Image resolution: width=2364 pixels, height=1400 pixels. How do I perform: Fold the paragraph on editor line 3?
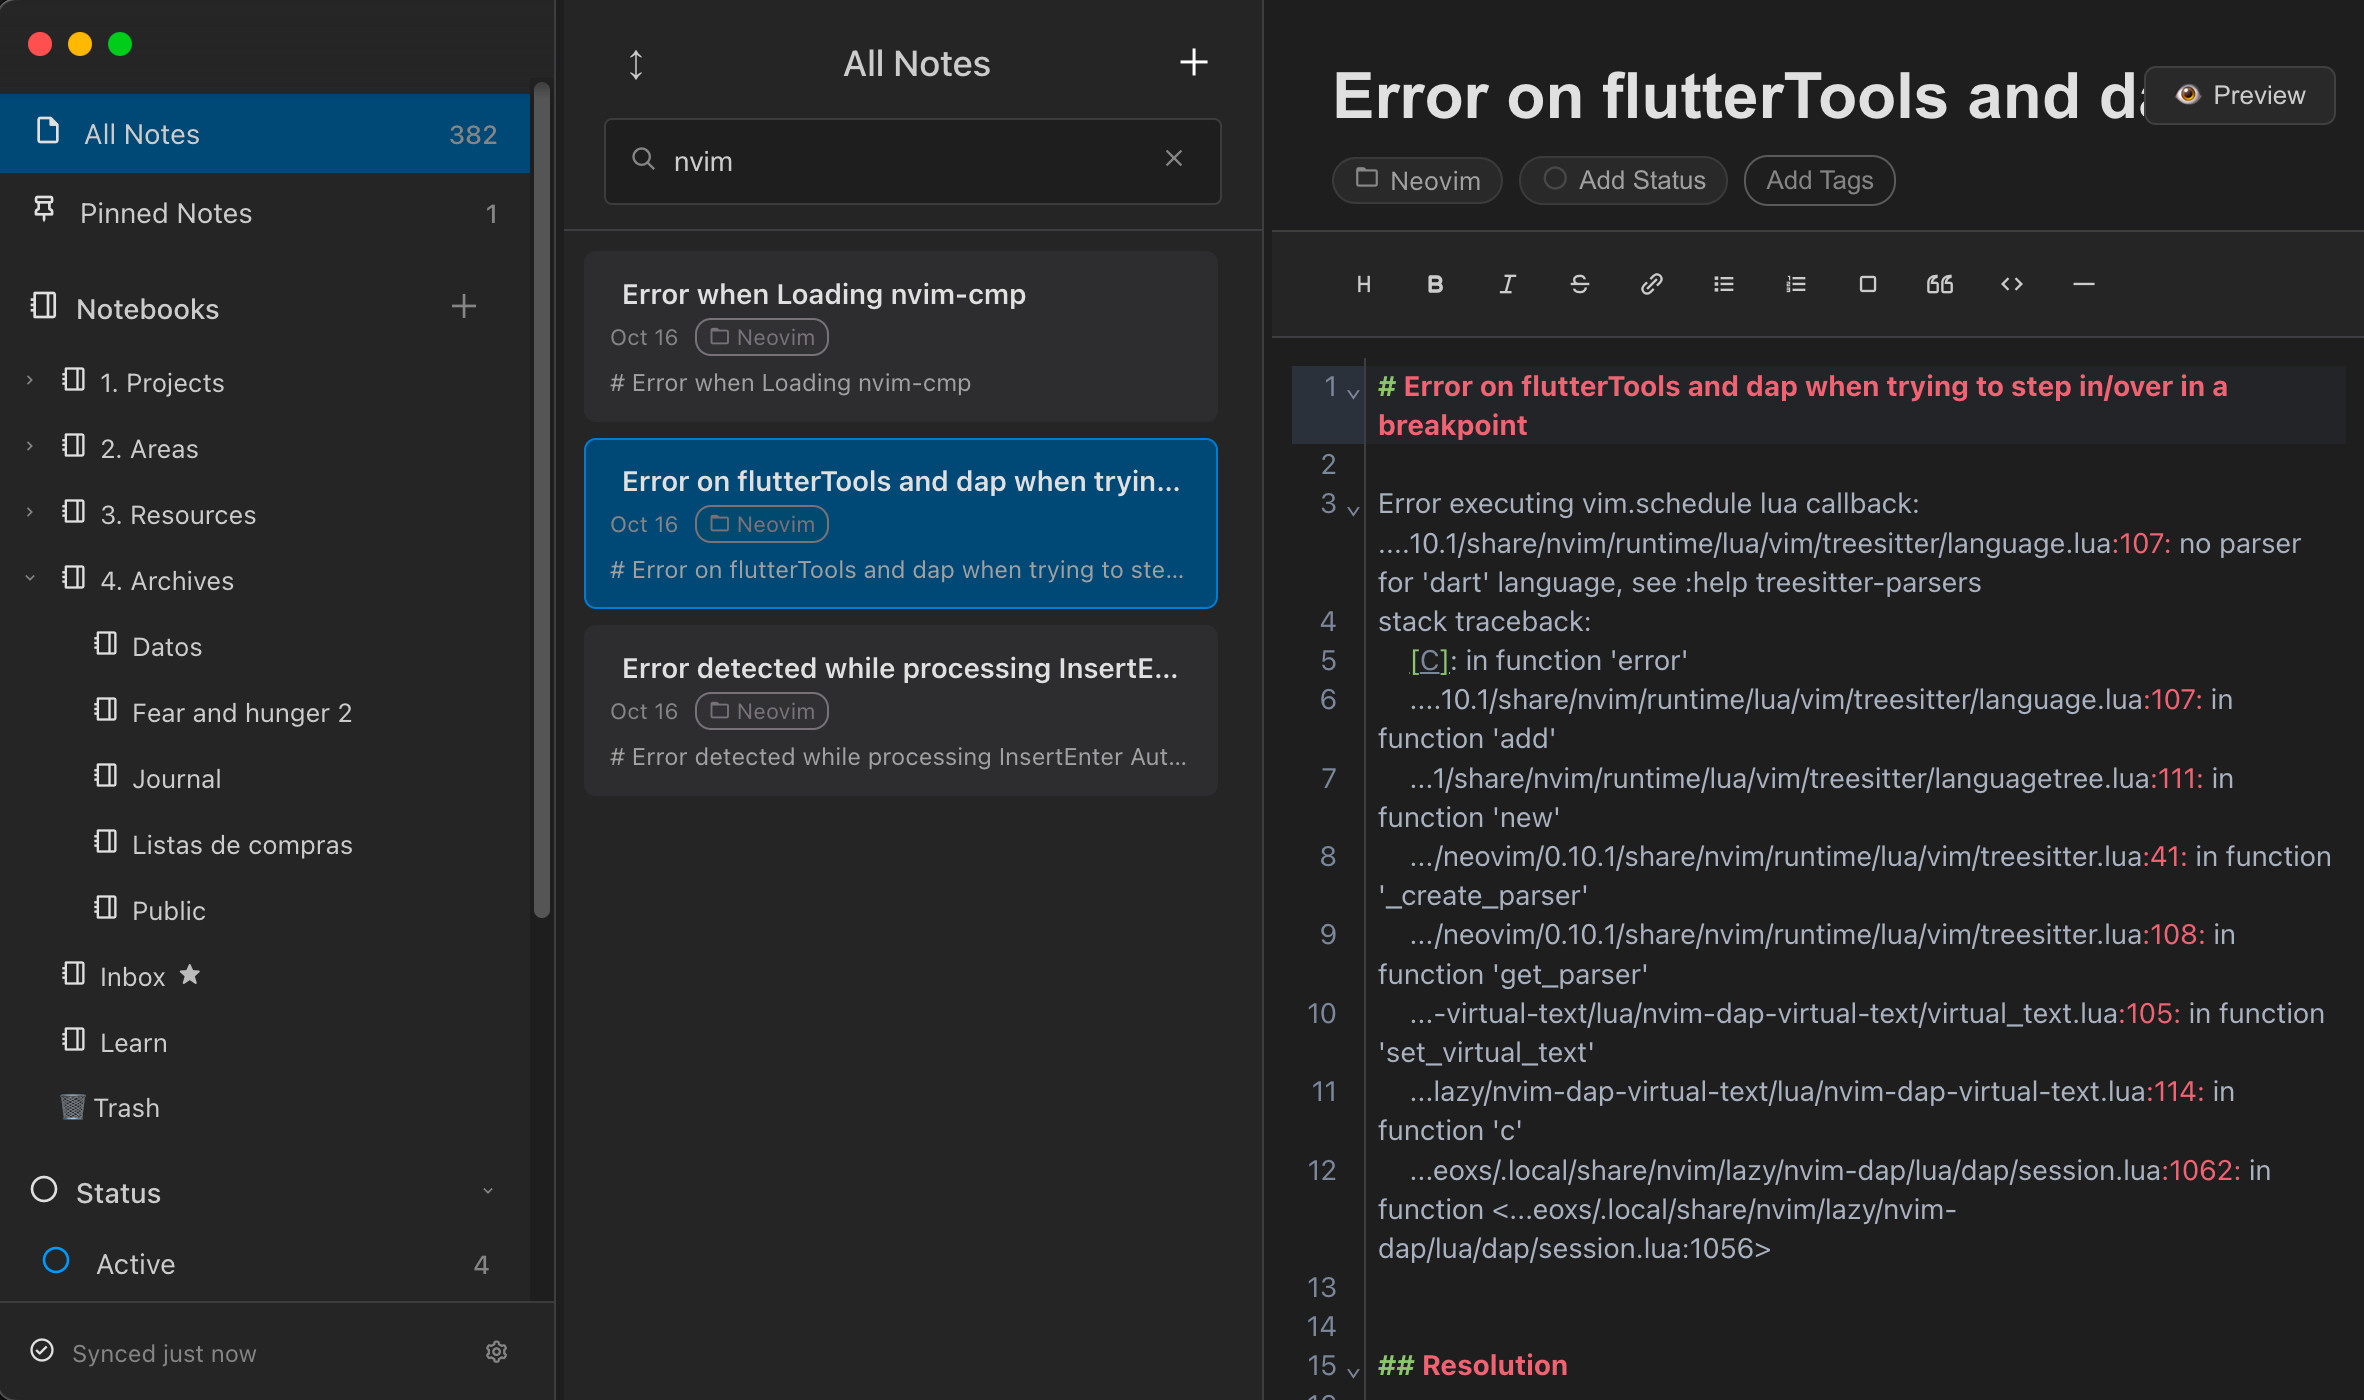point(1353,510)
